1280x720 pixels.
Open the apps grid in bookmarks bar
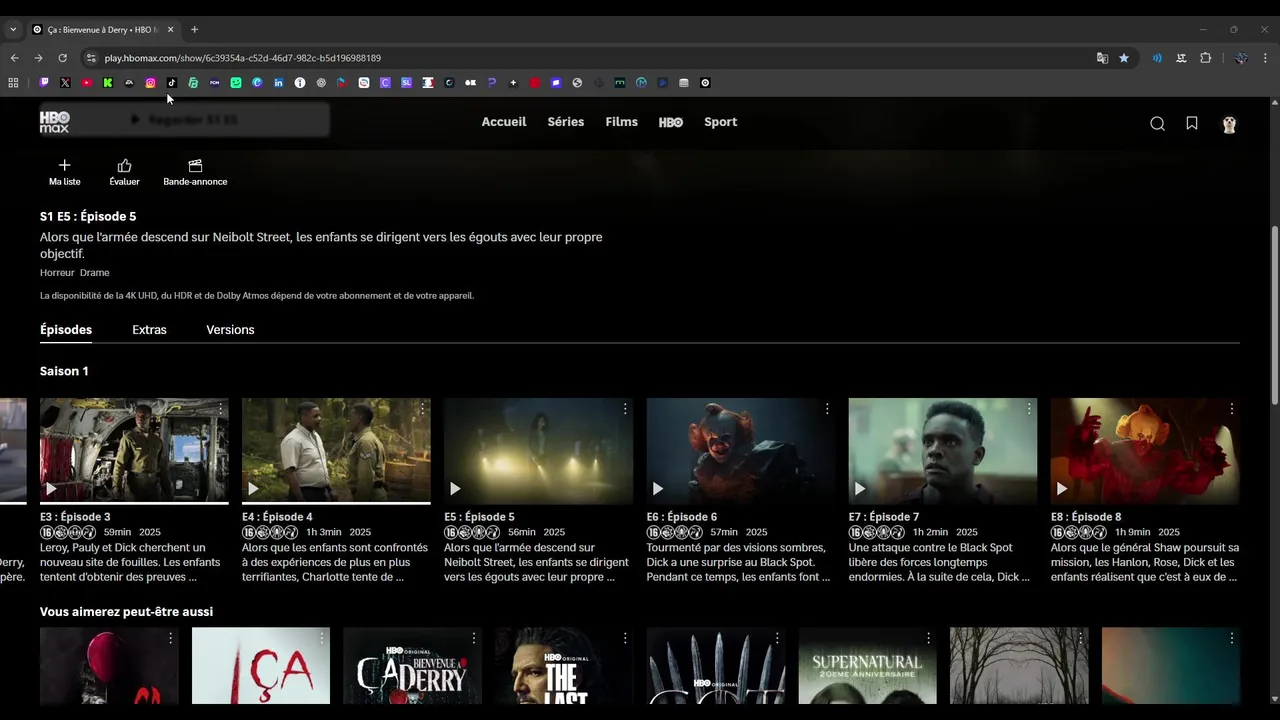coord(13,83)
